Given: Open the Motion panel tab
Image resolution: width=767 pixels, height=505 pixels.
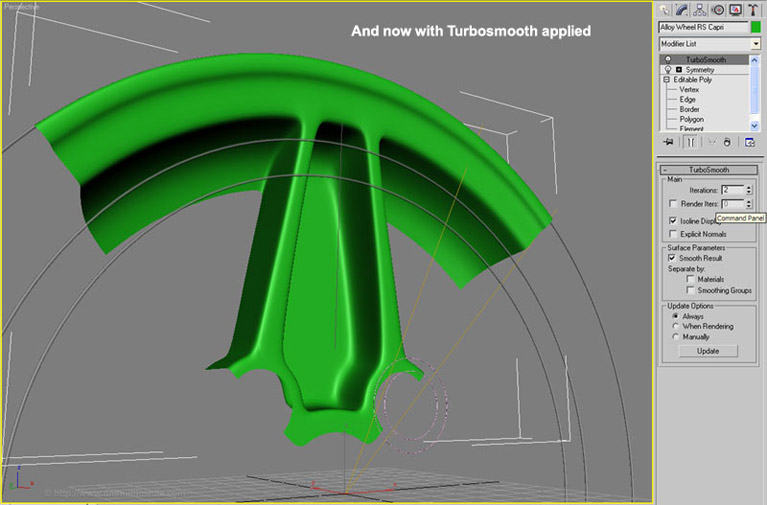Looking at the screenshot, I should point(718,9).
